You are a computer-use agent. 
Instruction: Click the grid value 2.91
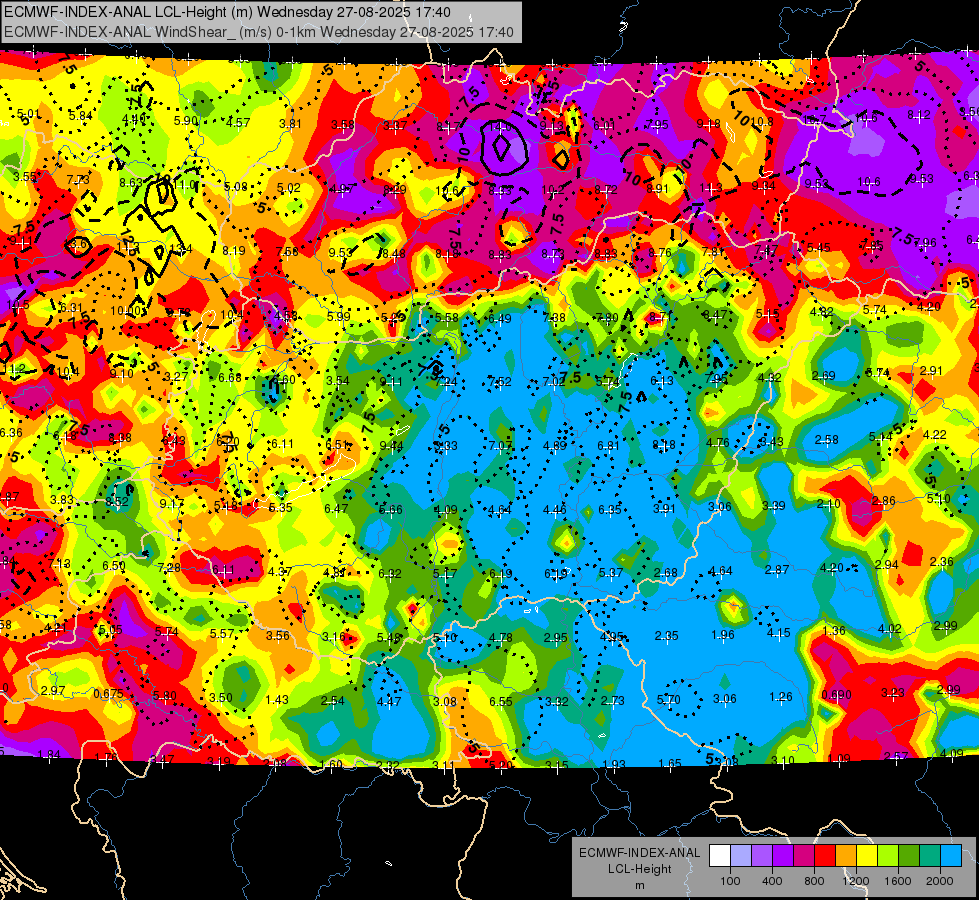tap(931, 370)
